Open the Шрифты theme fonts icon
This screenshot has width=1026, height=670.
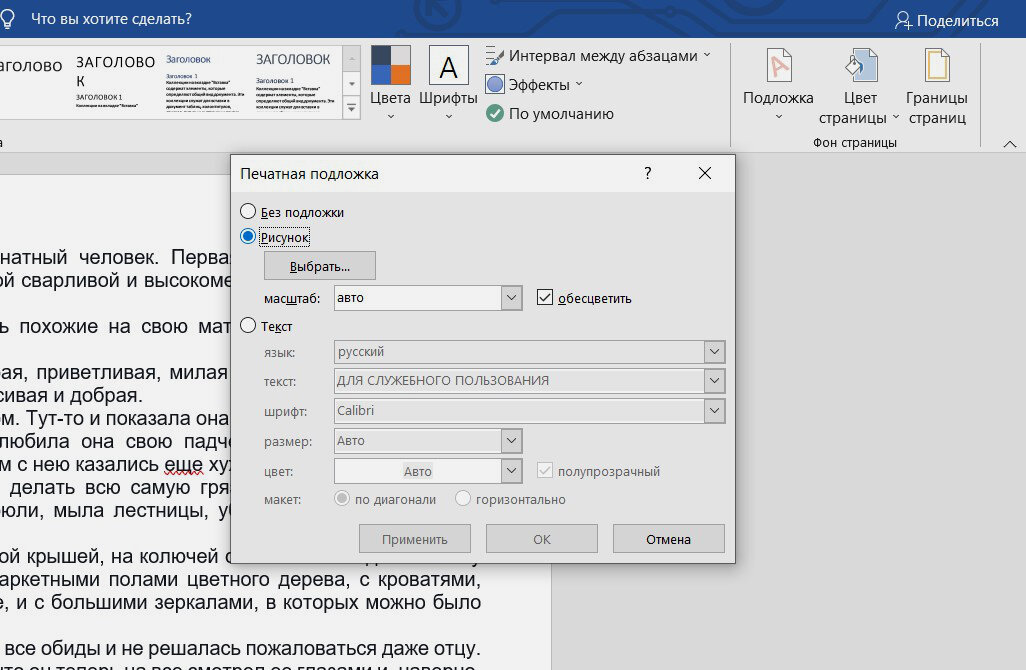448,66
